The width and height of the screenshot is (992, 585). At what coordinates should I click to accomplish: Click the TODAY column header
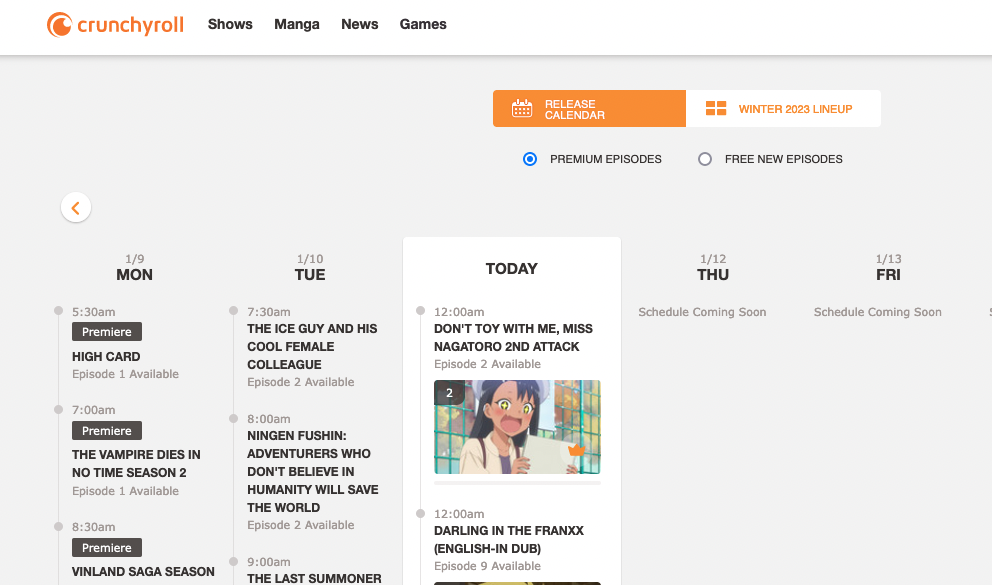point(512,269)
